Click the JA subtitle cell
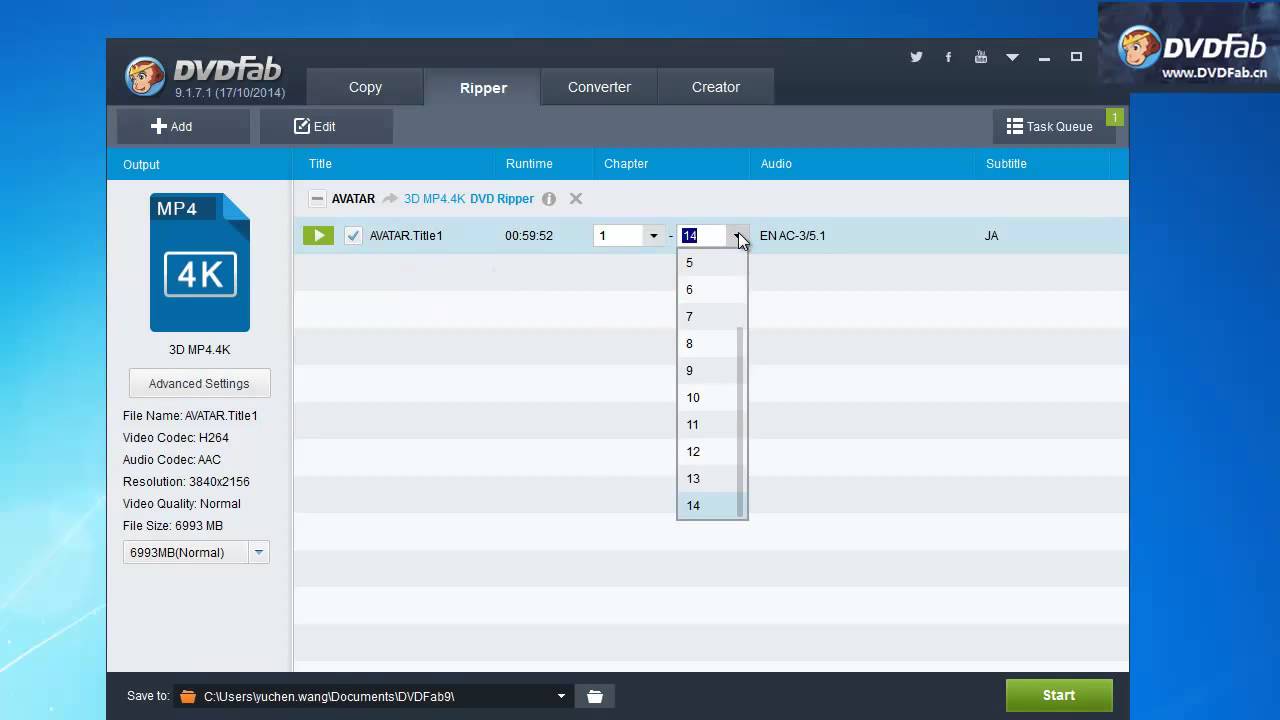Viewport: 1280px width, 720px height. pyautogui.click(x=991, y=236)
